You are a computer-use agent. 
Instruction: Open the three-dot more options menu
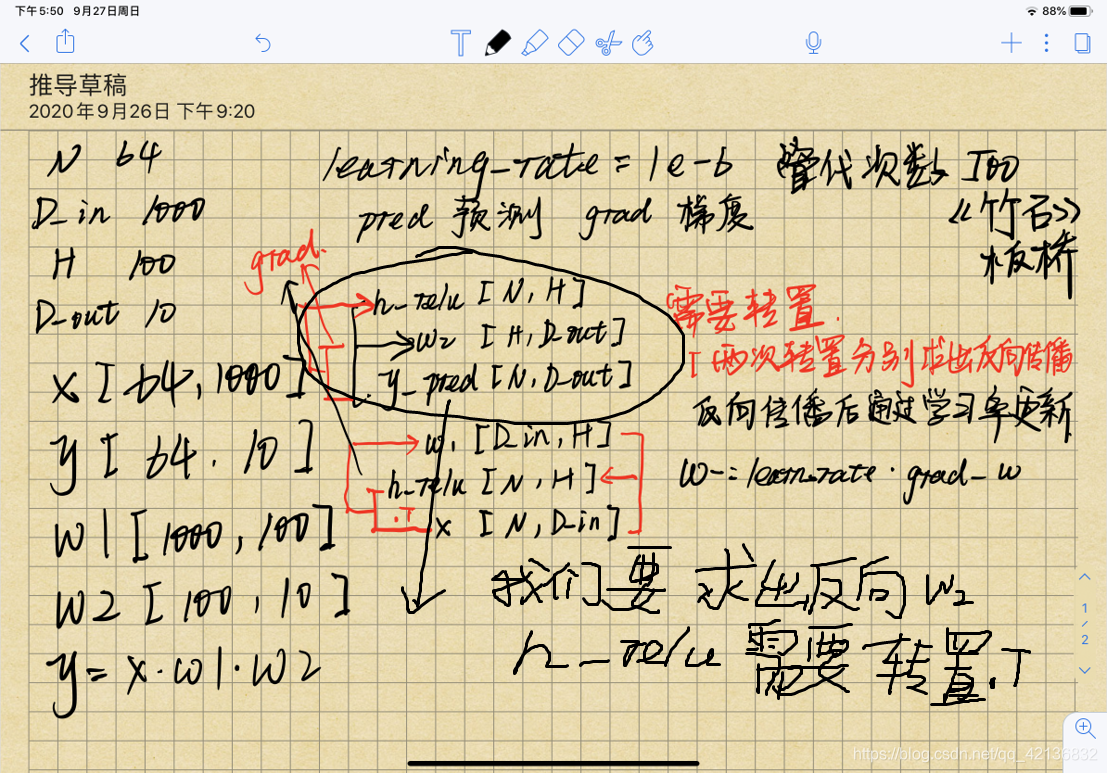pos(1046,43)
